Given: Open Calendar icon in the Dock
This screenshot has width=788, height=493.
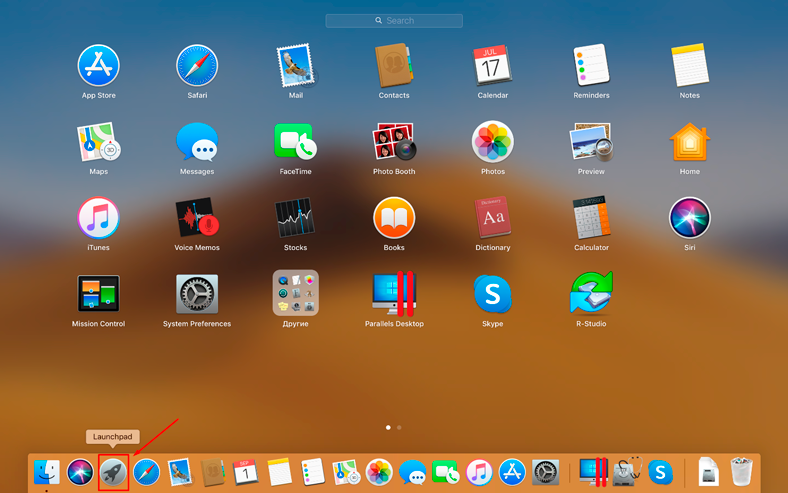Looking at the screenshot, I should 246,472.
